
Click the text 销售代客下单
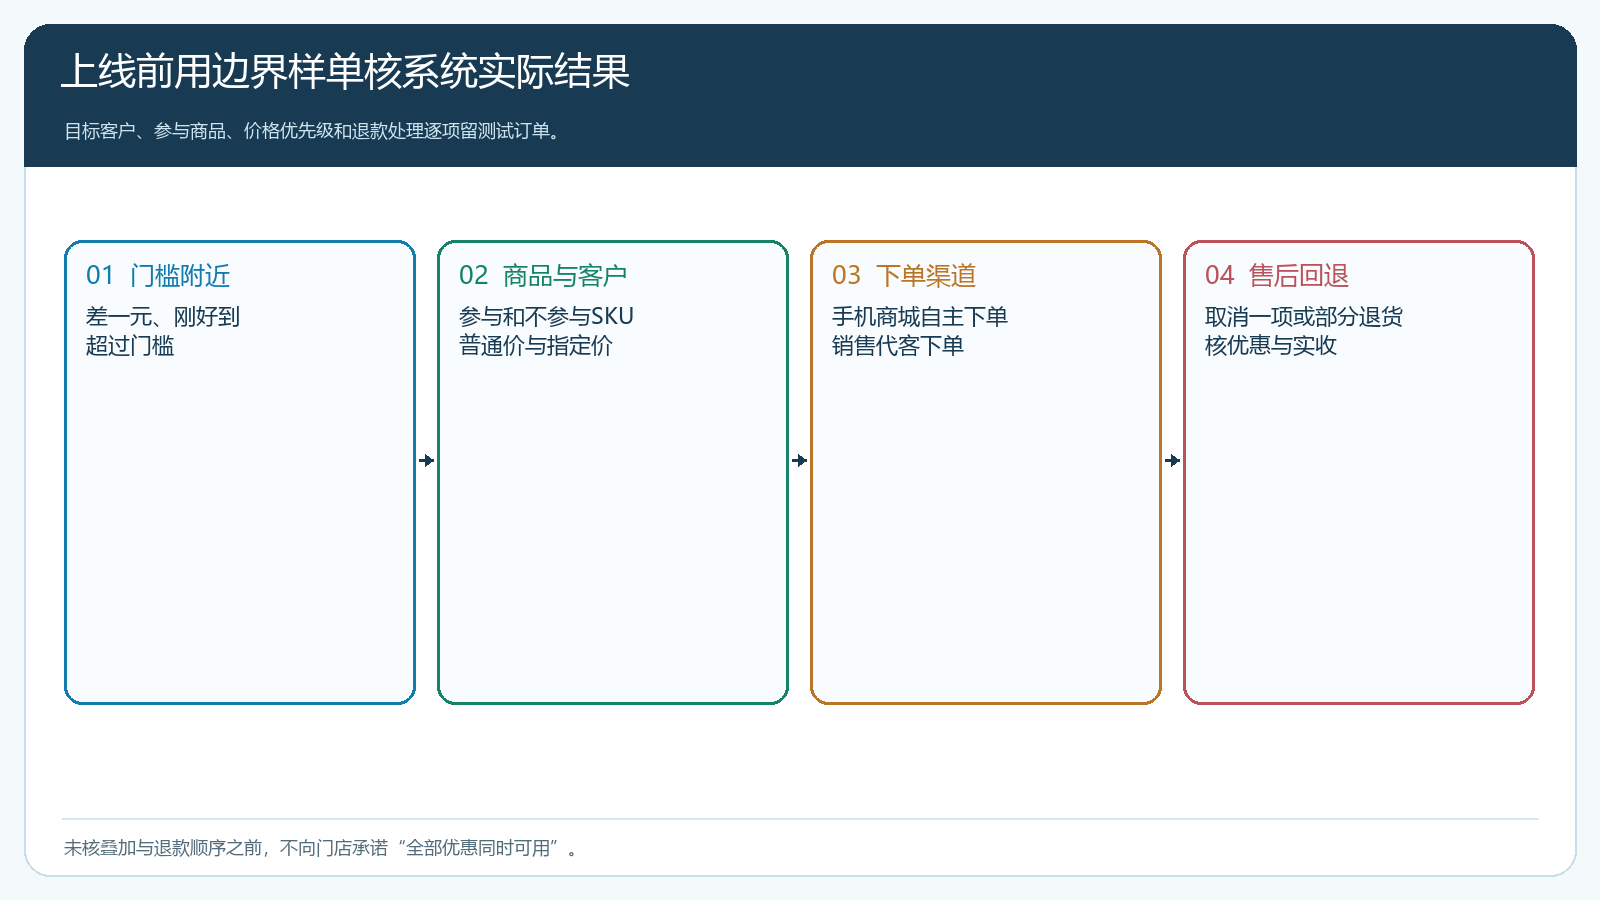click(898, 346)
